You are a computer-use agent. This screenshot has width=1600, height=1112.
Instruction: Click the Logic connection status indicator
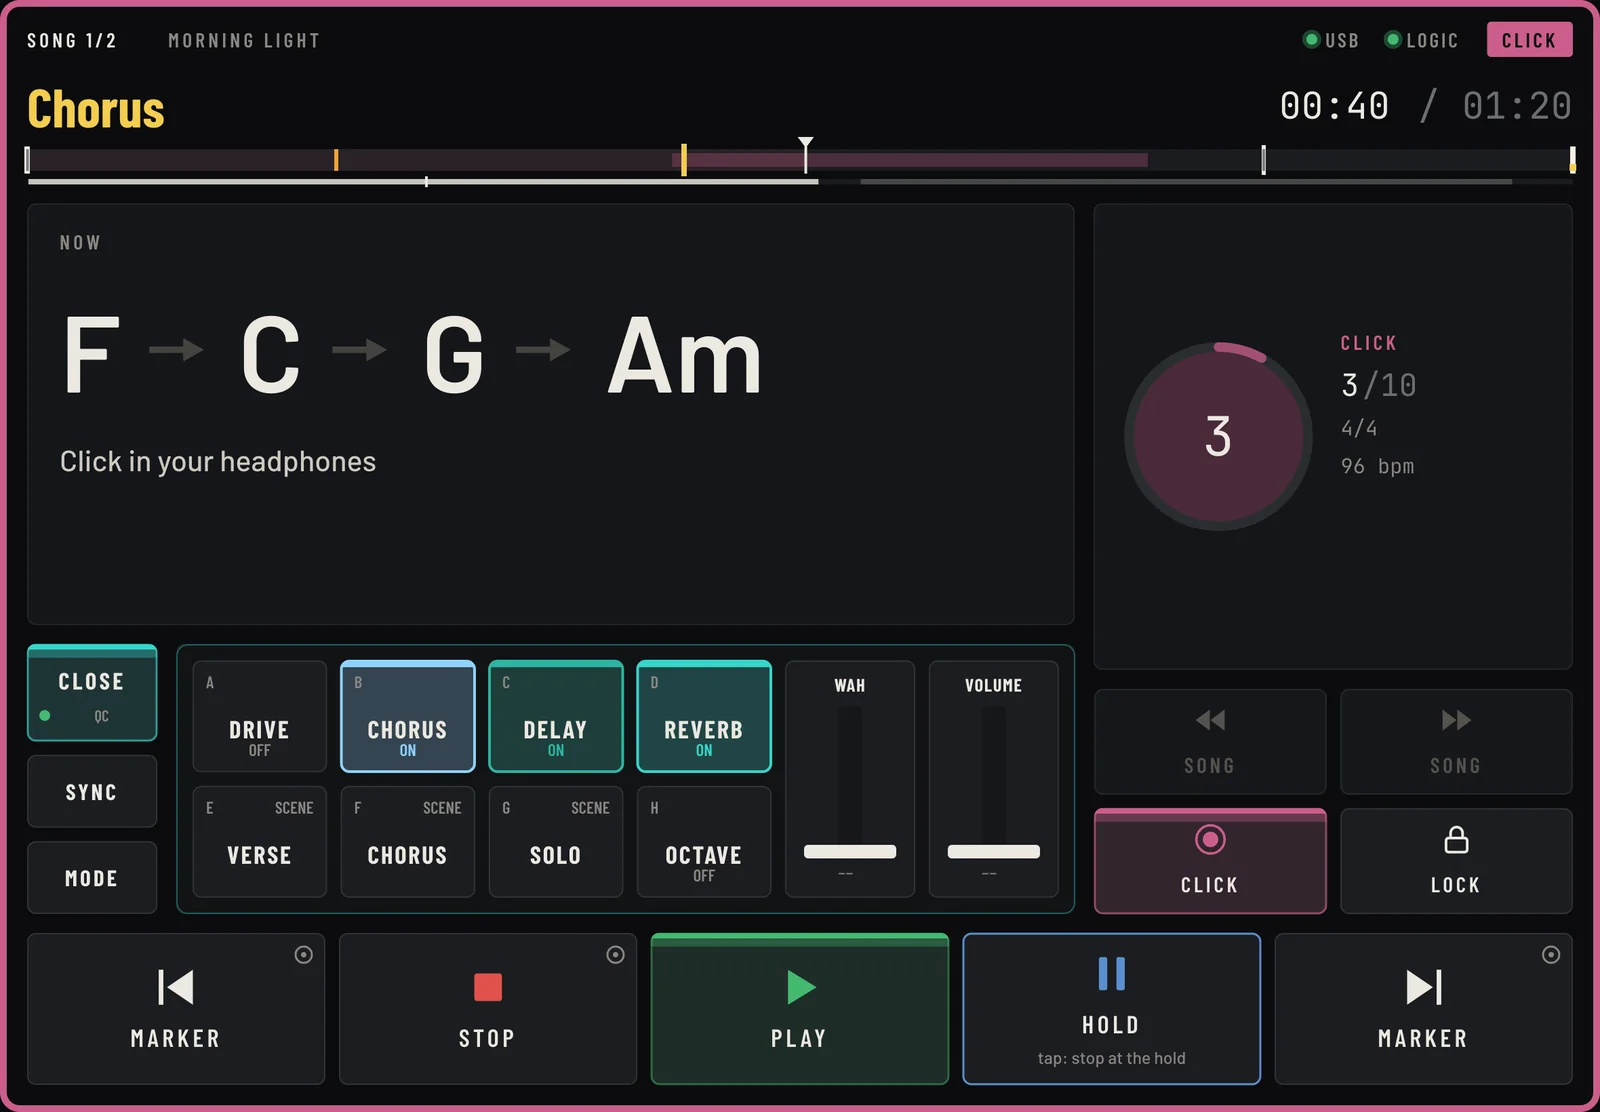coord(1421,40)
